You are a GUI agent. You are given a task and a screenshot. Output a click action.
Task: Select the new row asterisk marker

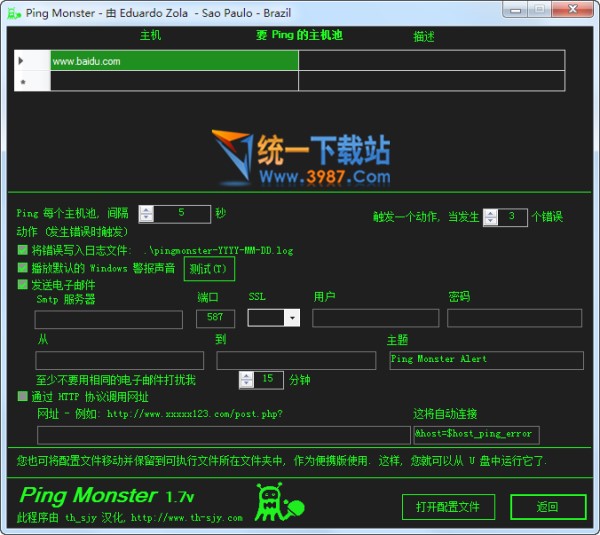pyautogui.click(x=23, y=82)
